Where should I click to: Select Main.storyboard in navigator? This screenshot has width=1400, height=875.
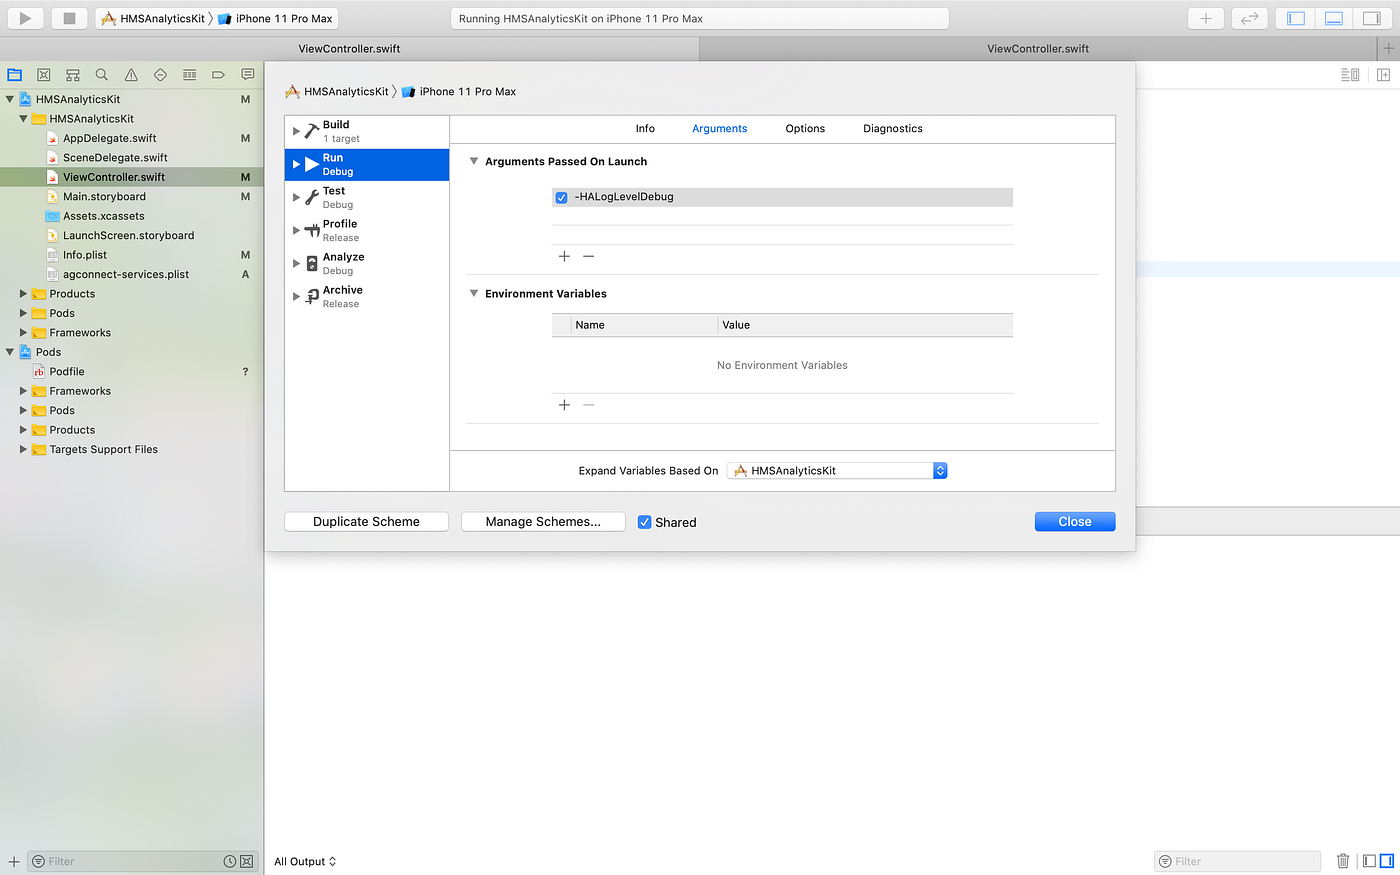tap(104, 196)
